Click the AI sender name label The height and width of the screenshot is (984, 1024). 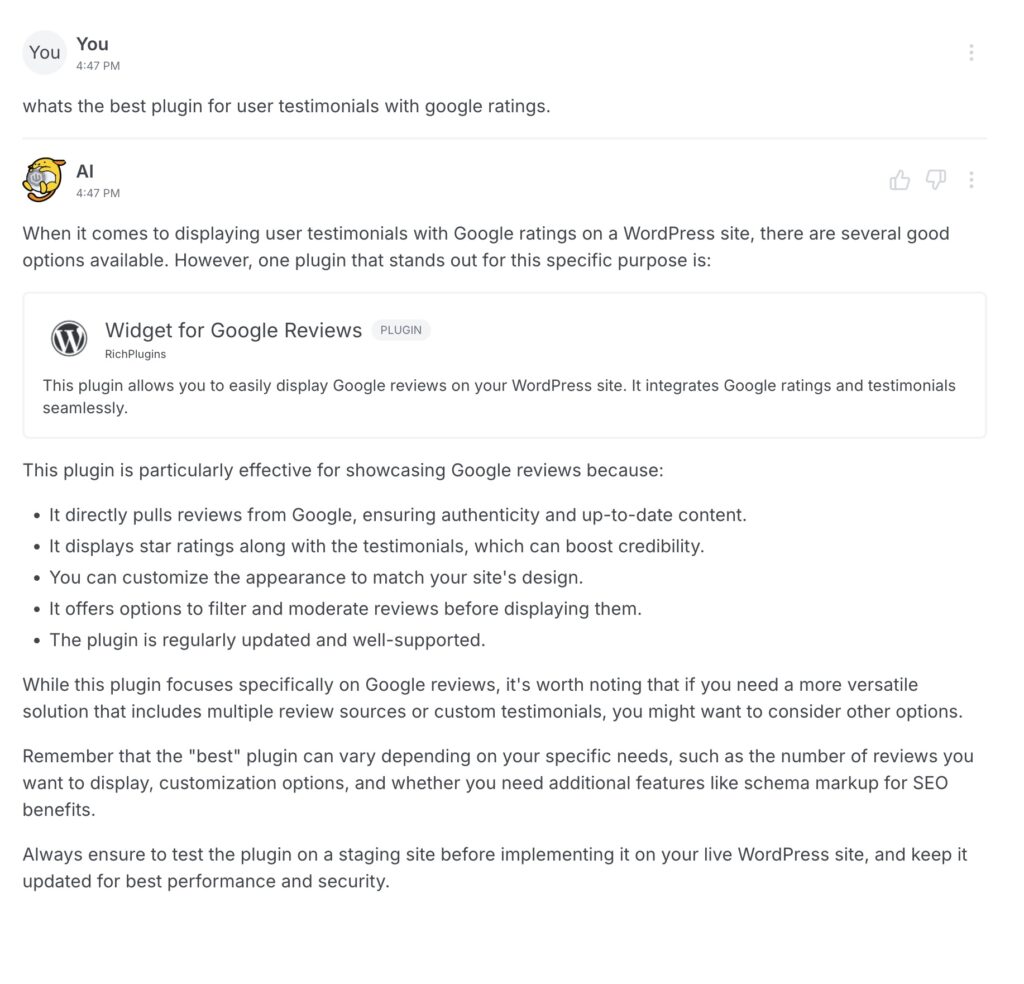85,171
